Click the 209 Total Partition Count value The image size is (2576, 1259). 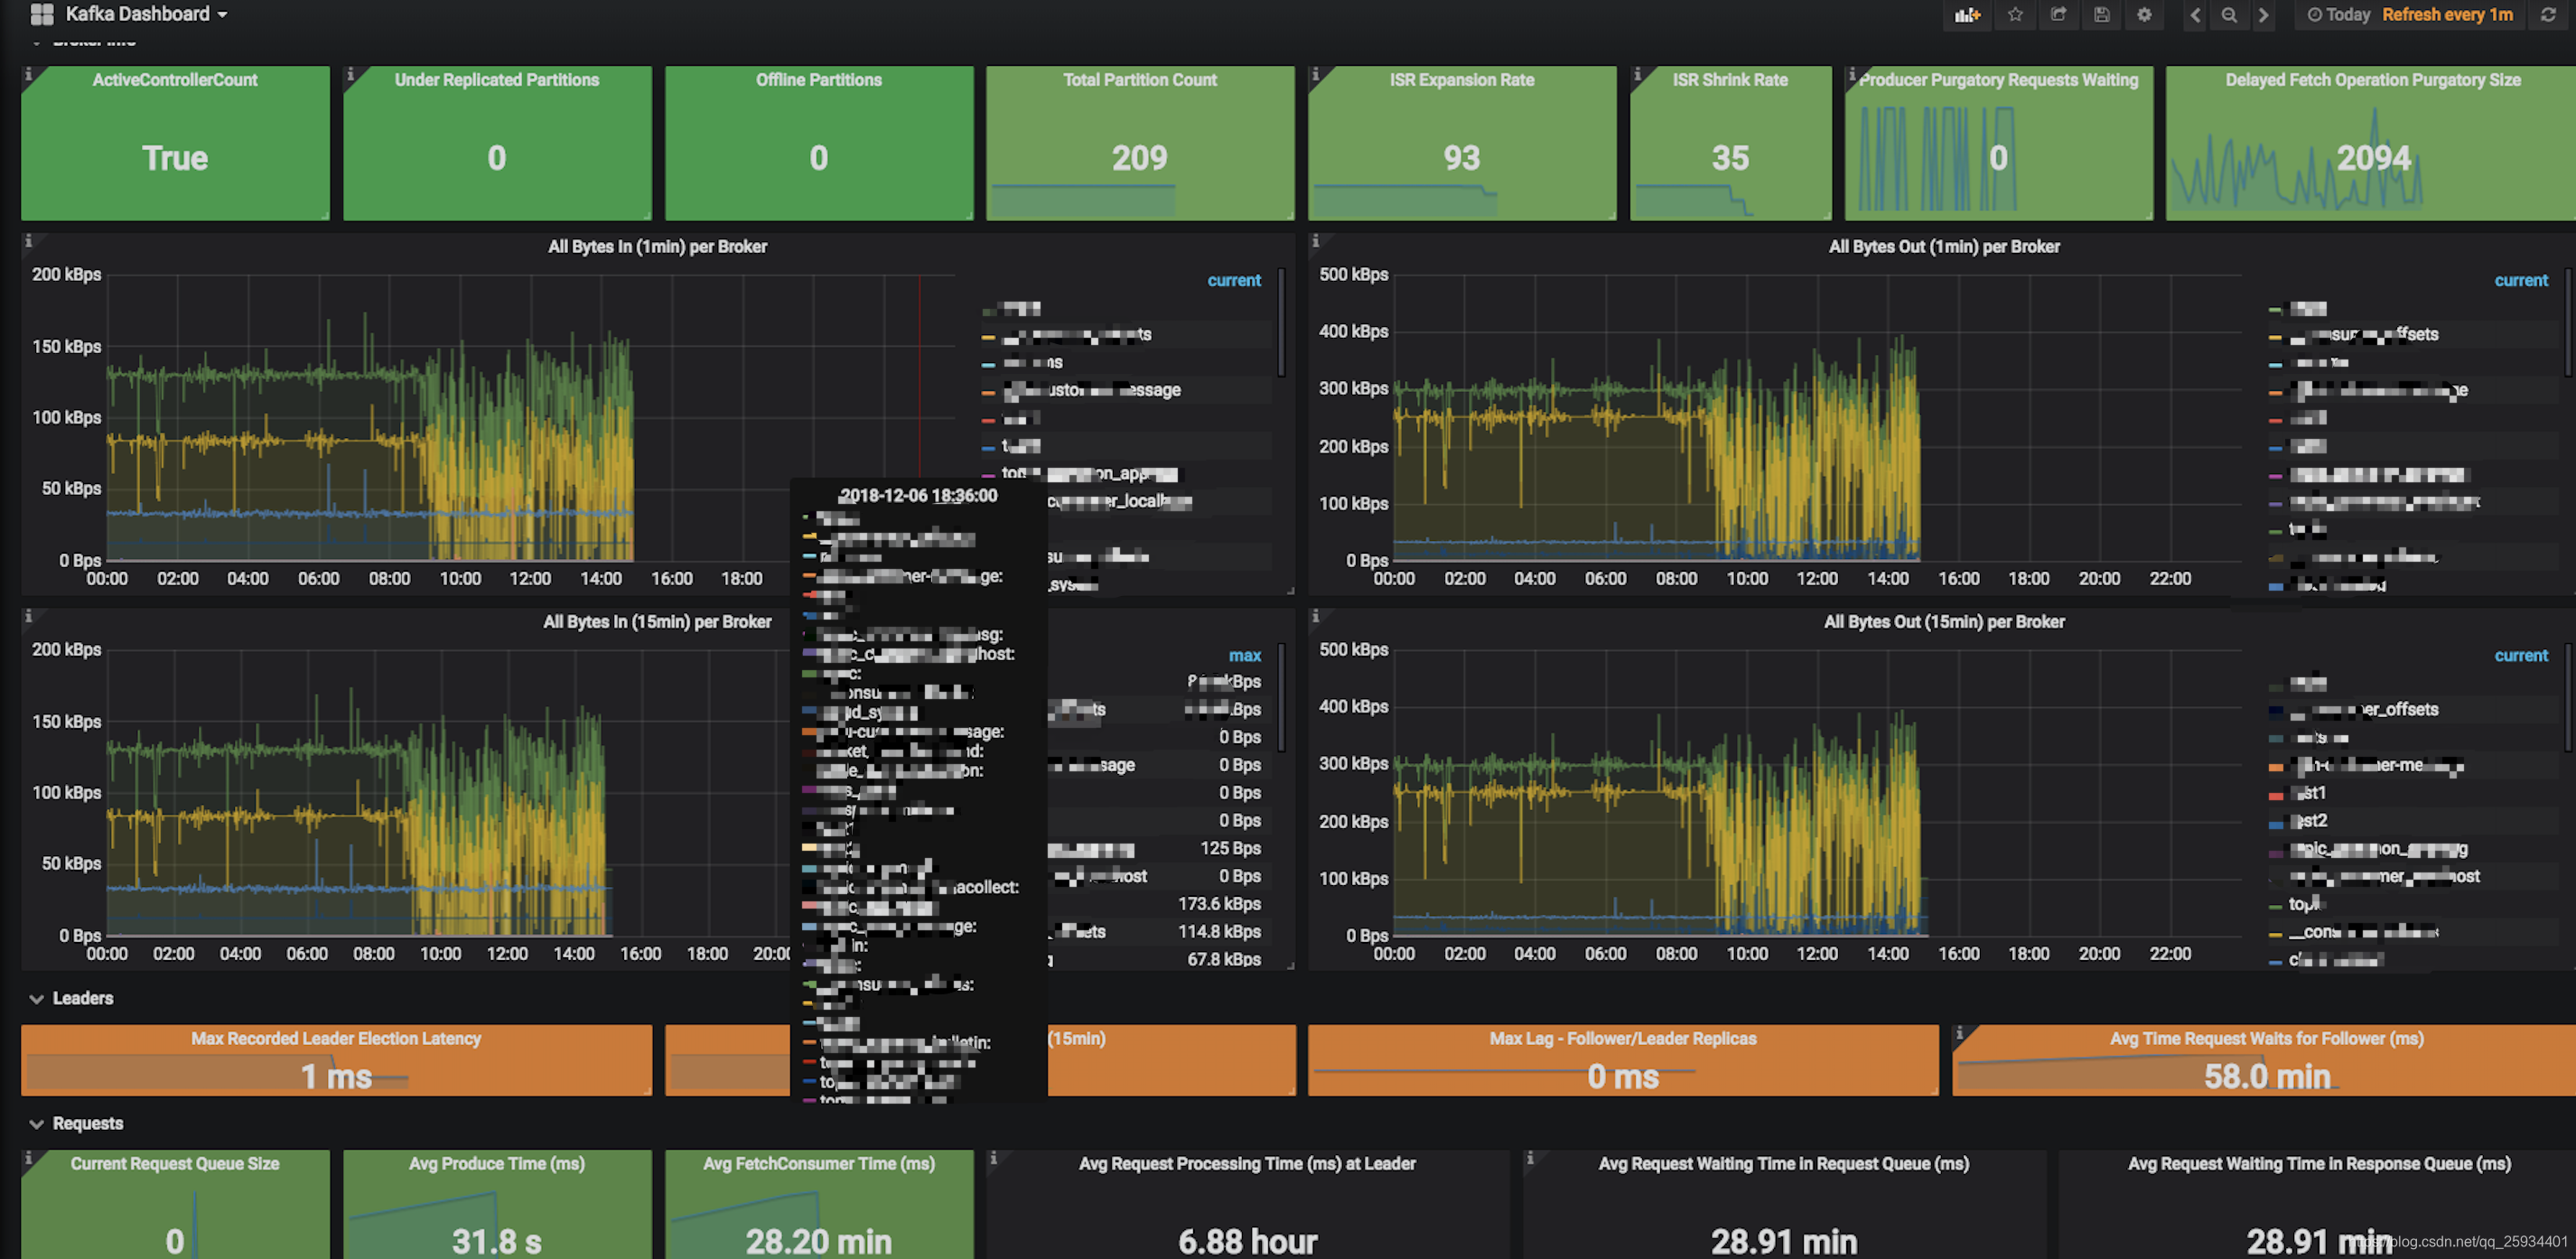pos(1140,157)
